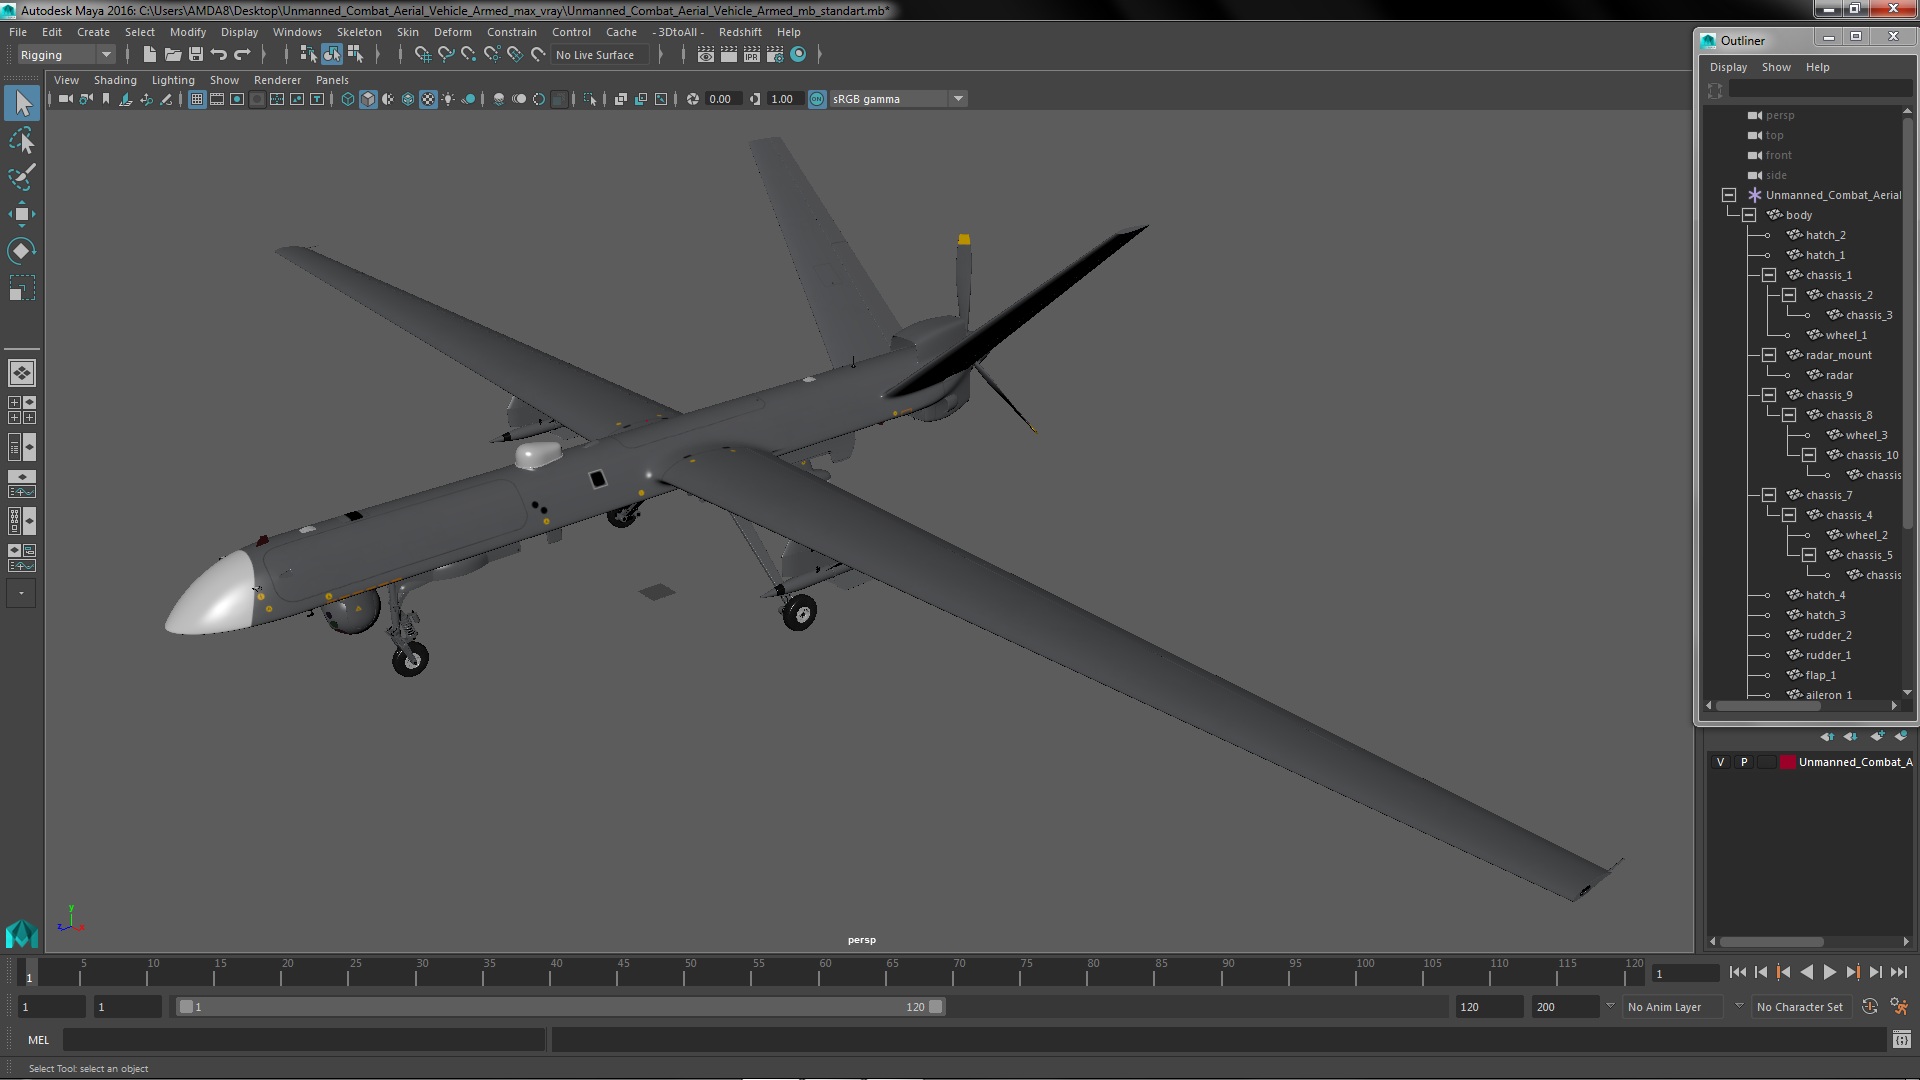Select the arrow Select Tool in toolbox
The width and height of the screenshot is (1920, 1080).
pos(22,103)
